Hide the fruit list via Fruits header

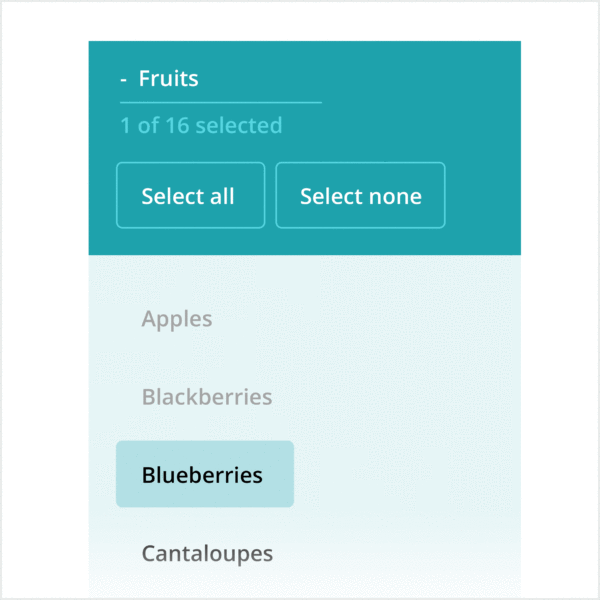pyautogui.click(x=168, y=79)
